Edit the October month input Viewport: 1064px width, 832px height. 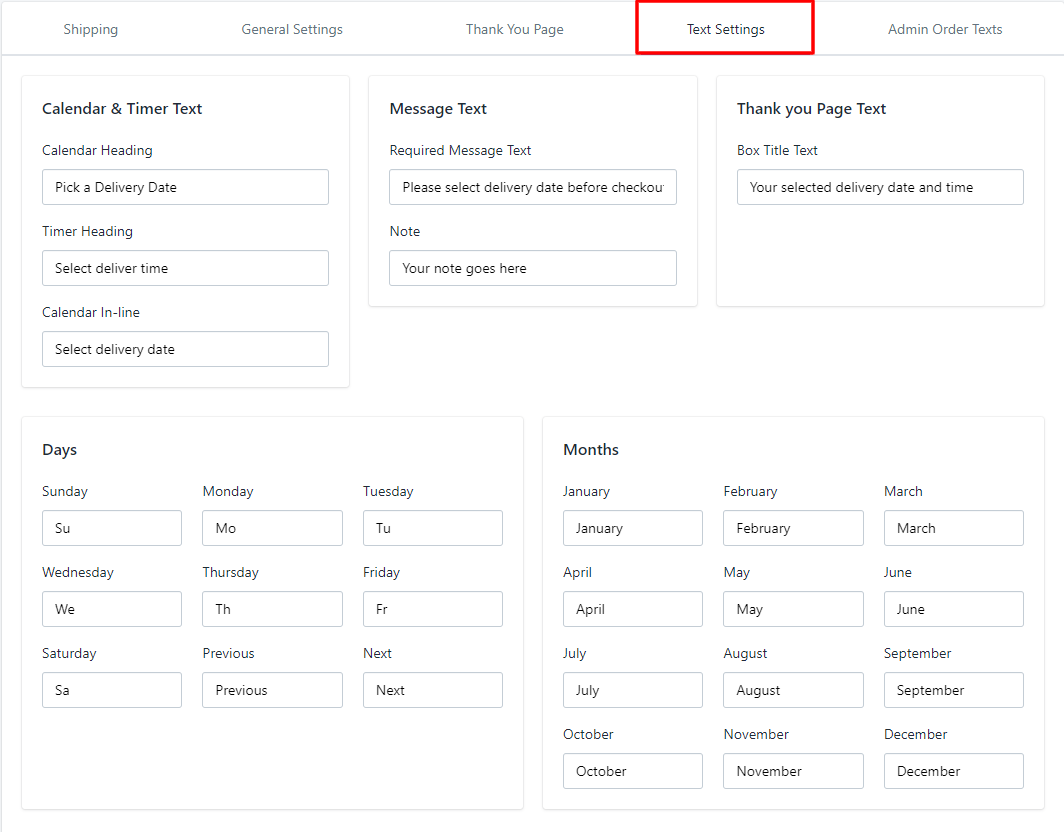click(633, 771)
